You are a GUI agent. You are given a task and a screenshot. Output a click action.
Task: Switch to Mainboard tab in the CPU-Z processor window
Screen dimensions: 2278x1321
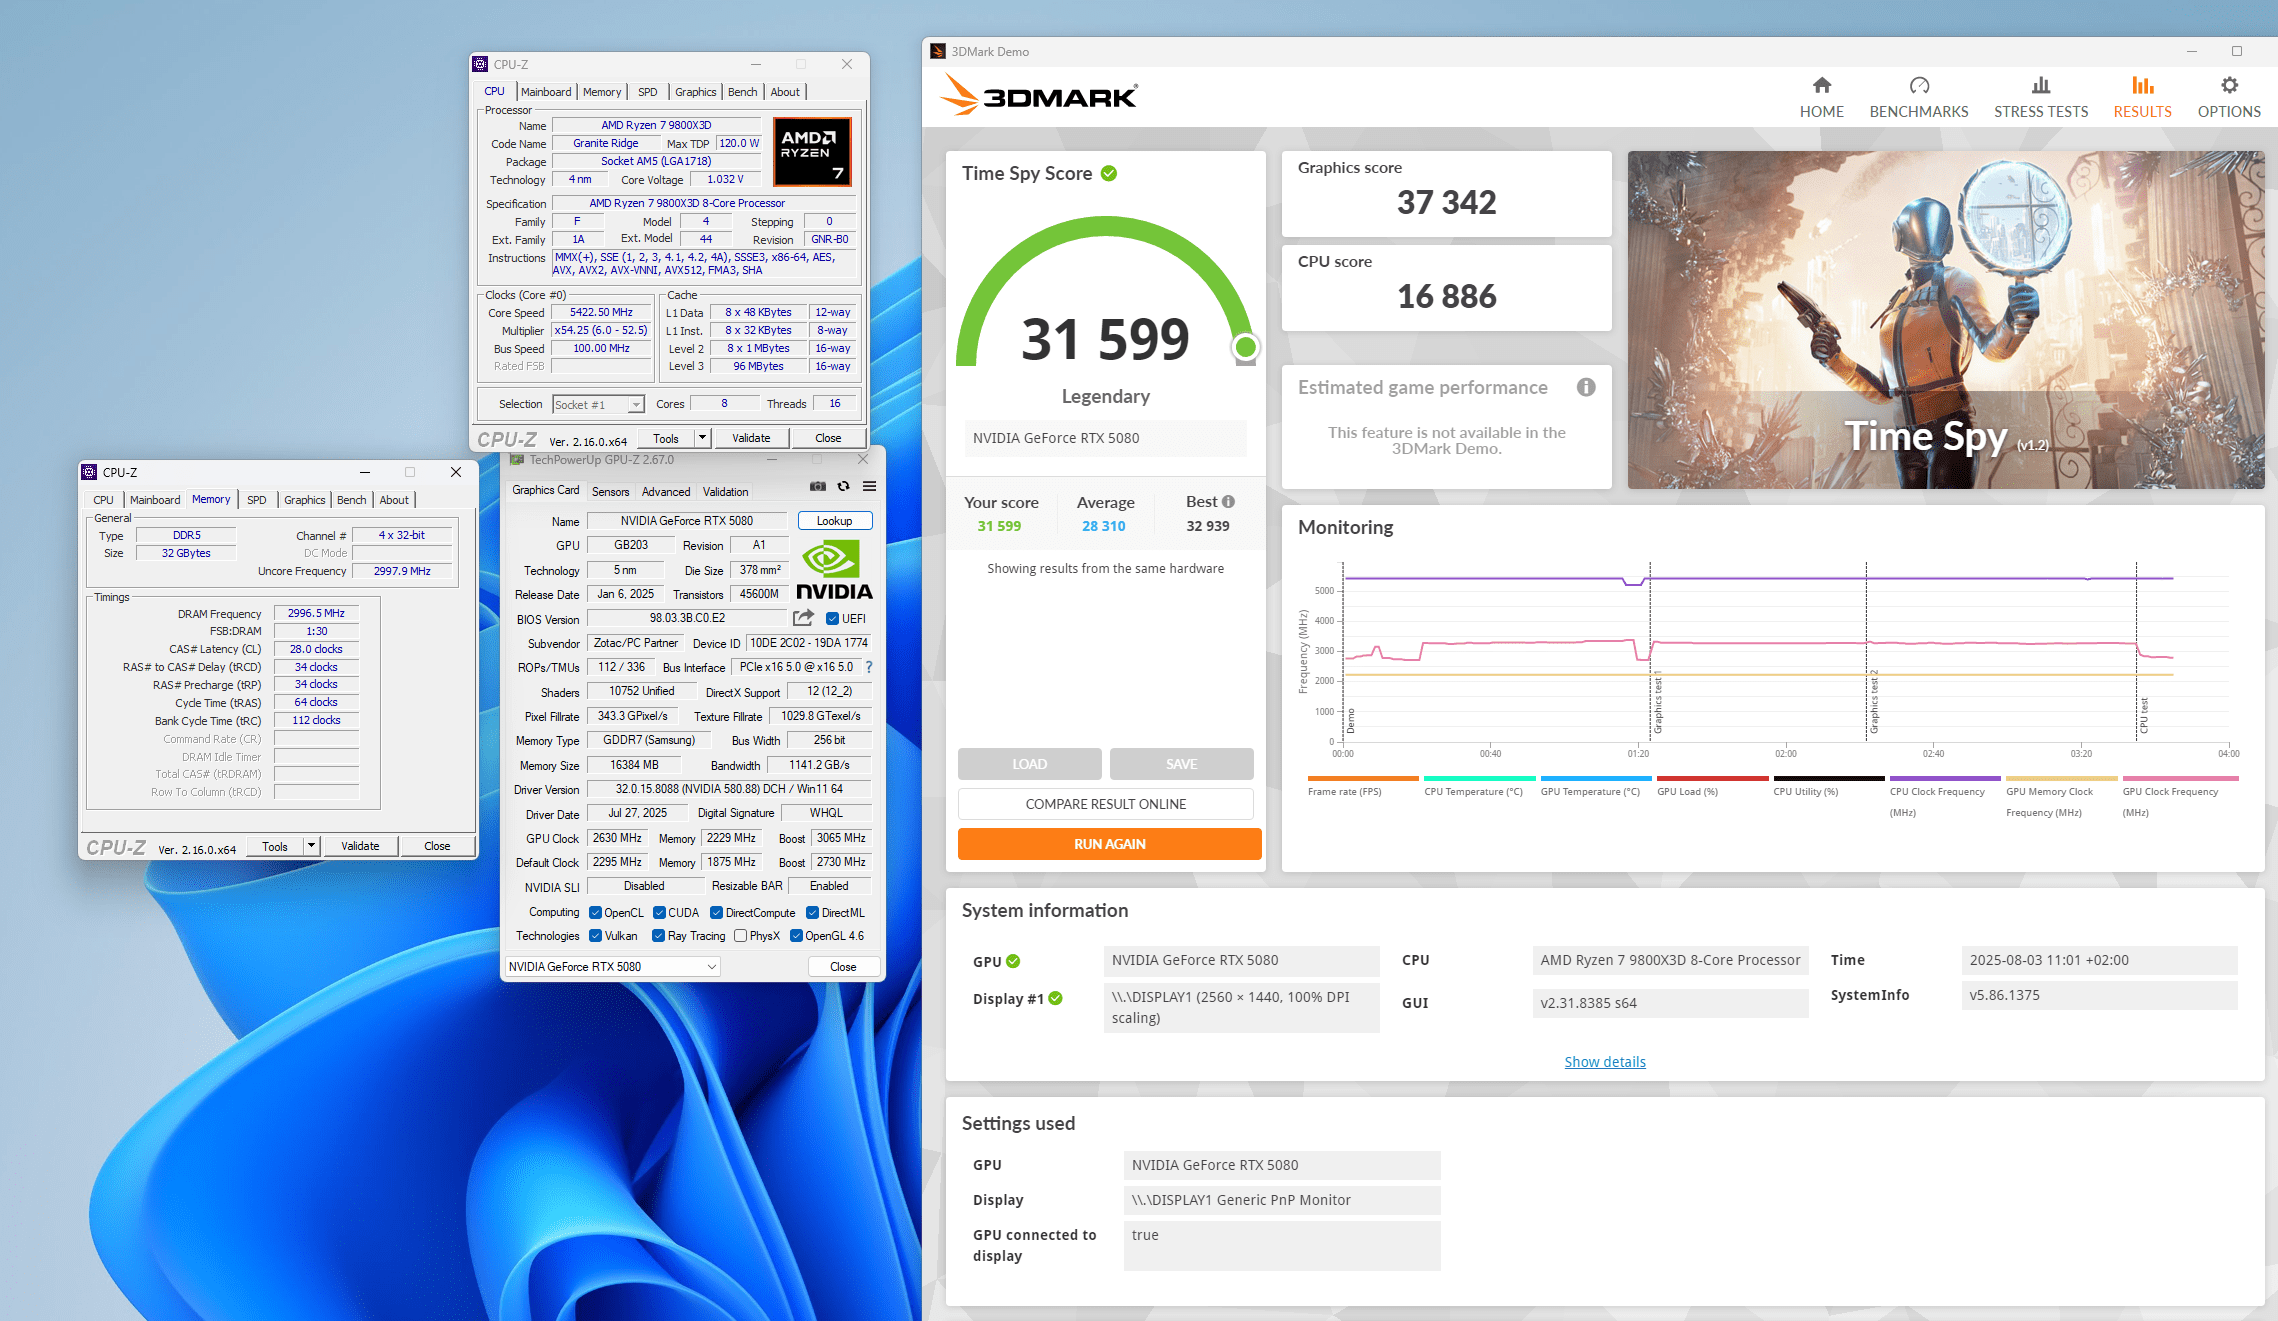pyautogui.click(x=546, y=92)
